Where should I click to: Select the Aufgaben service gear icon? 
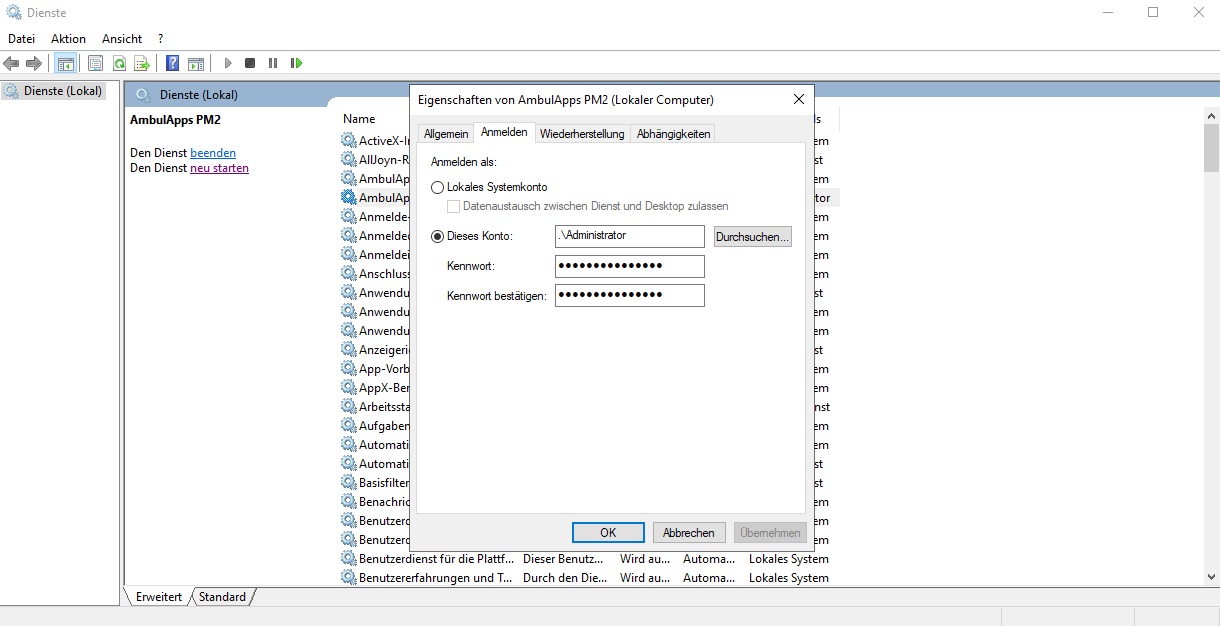[x=349, y=425]
